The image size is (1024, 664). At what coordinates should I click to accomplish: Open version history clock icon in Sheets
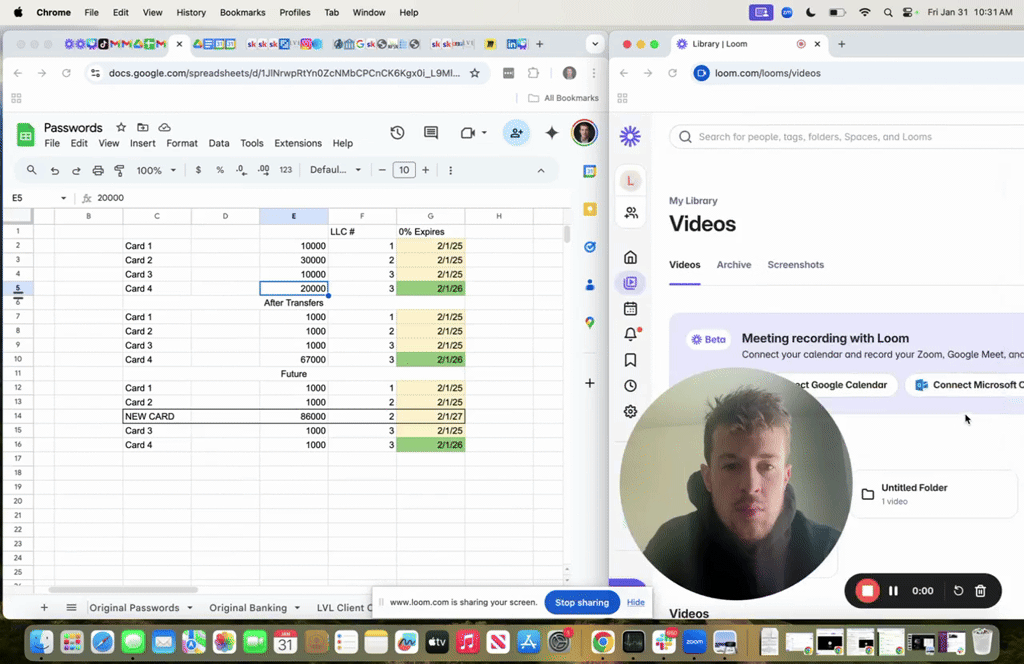point(397,133)
